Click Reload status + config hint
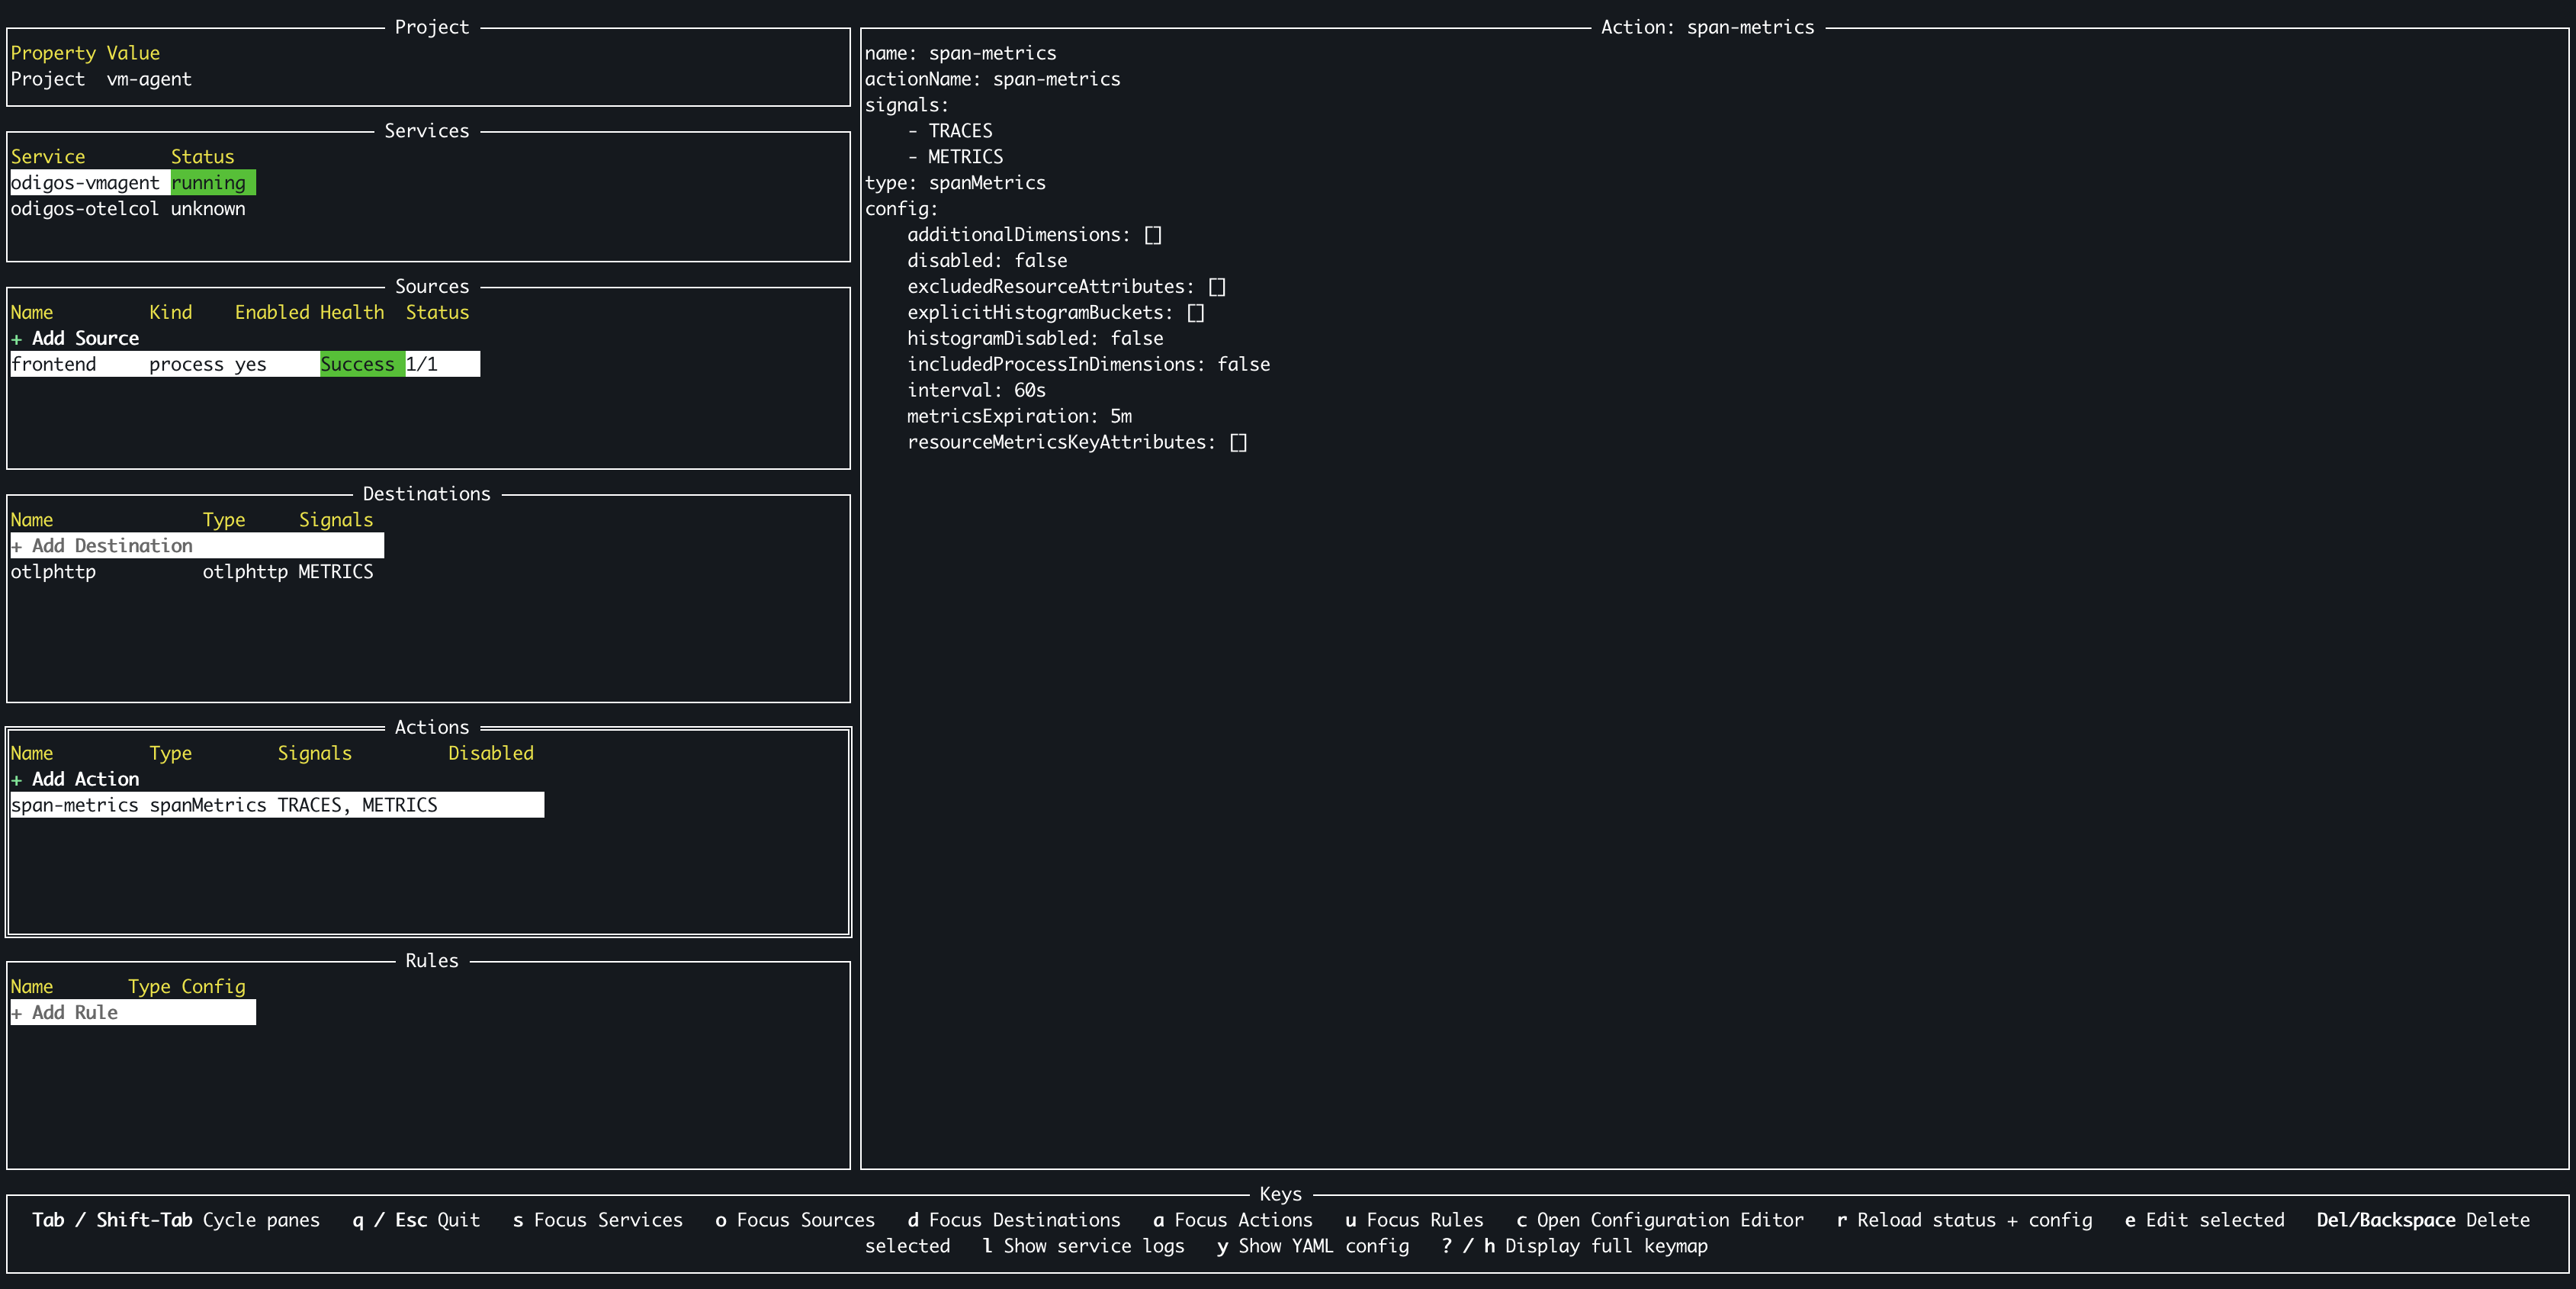 1964,1220
